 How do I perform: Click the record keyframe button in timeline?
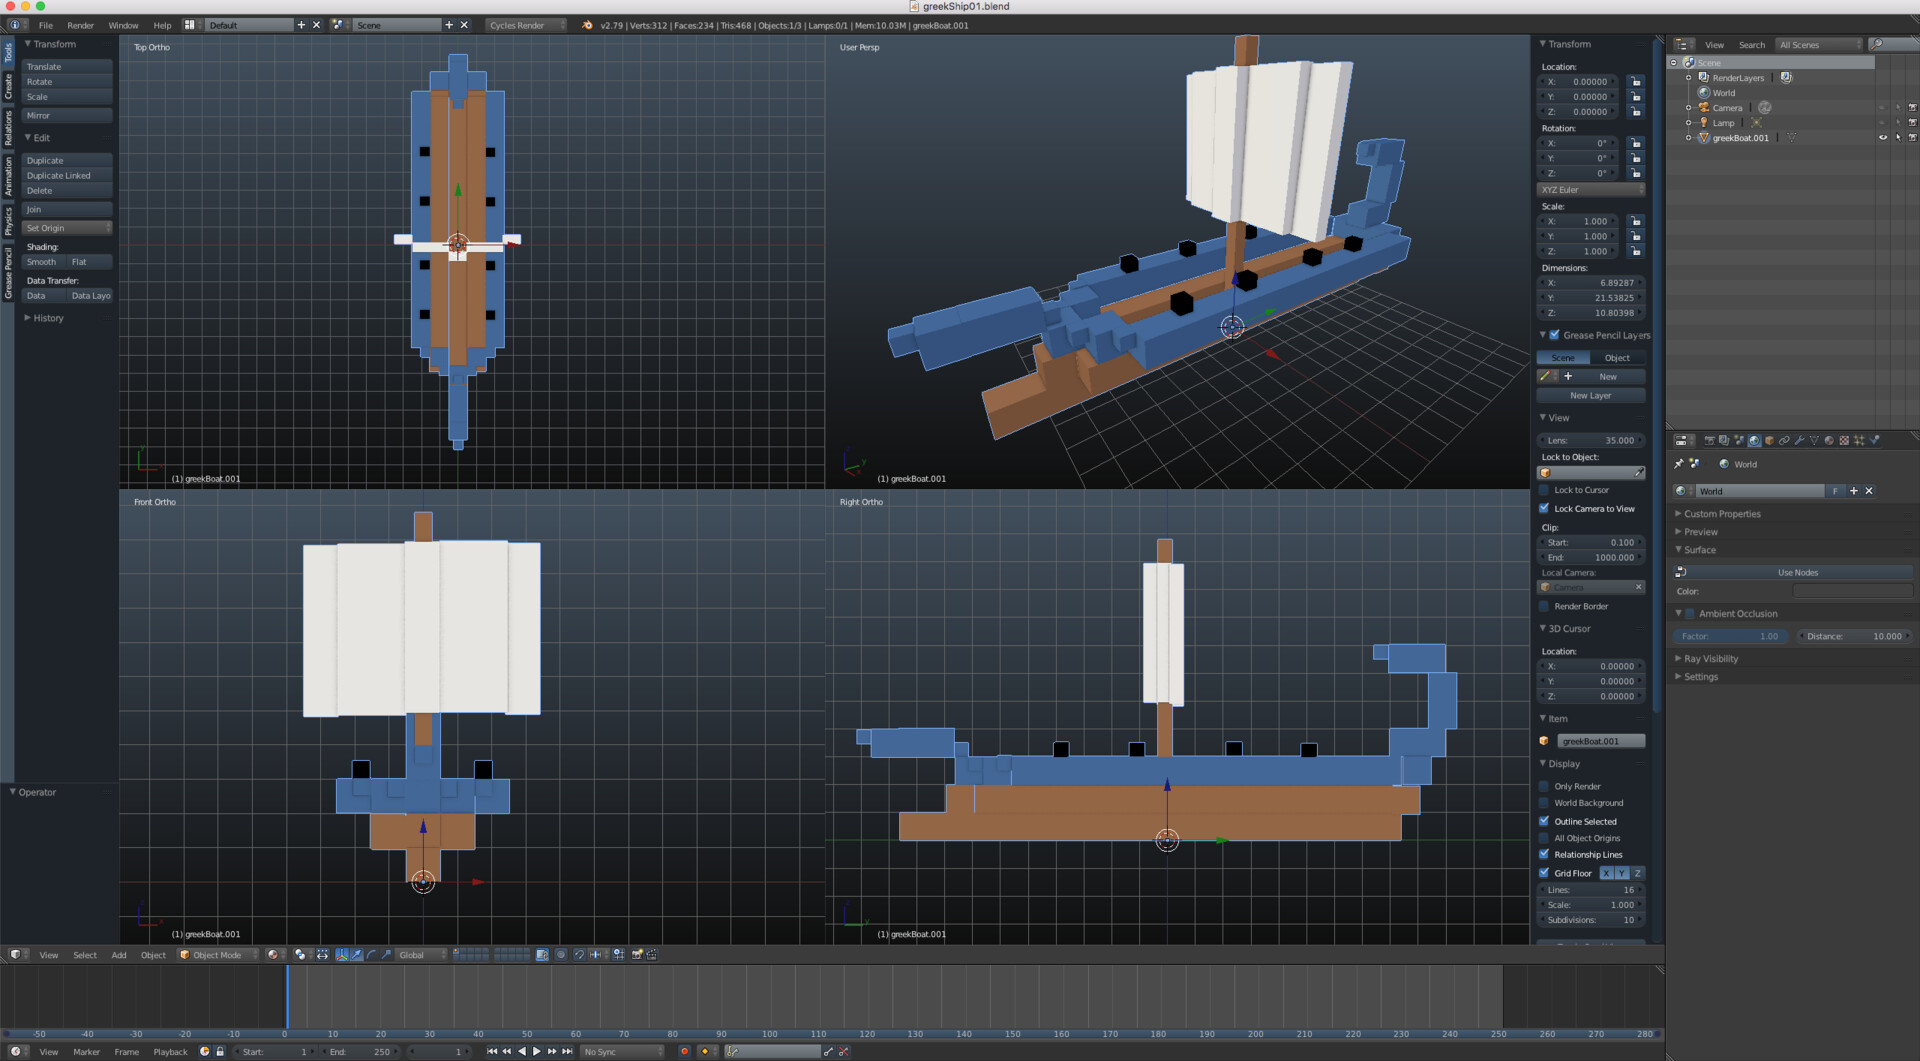(684, 1052)
